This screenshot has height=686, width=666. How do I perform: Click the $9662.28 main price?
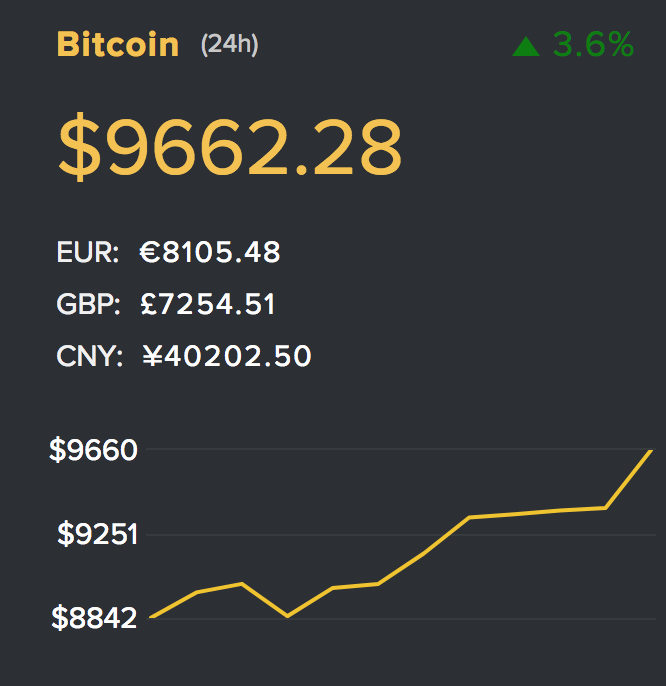tap(230, 146)
